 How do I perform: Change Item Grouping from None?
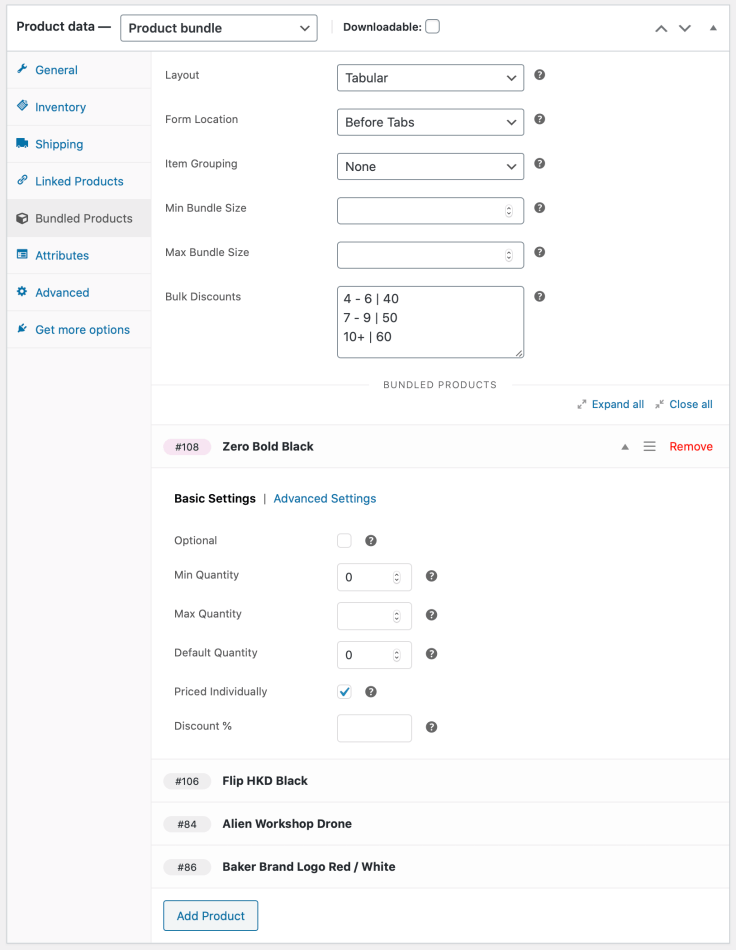point(430,166)
